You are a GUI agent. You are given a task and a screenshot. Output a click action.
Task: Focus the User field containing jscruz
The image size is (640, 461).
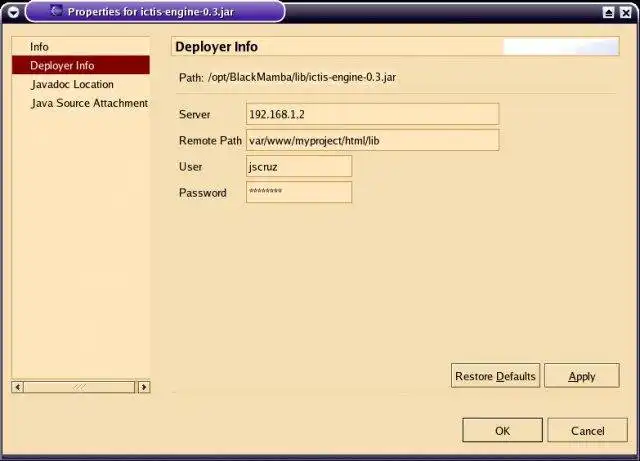299,166
